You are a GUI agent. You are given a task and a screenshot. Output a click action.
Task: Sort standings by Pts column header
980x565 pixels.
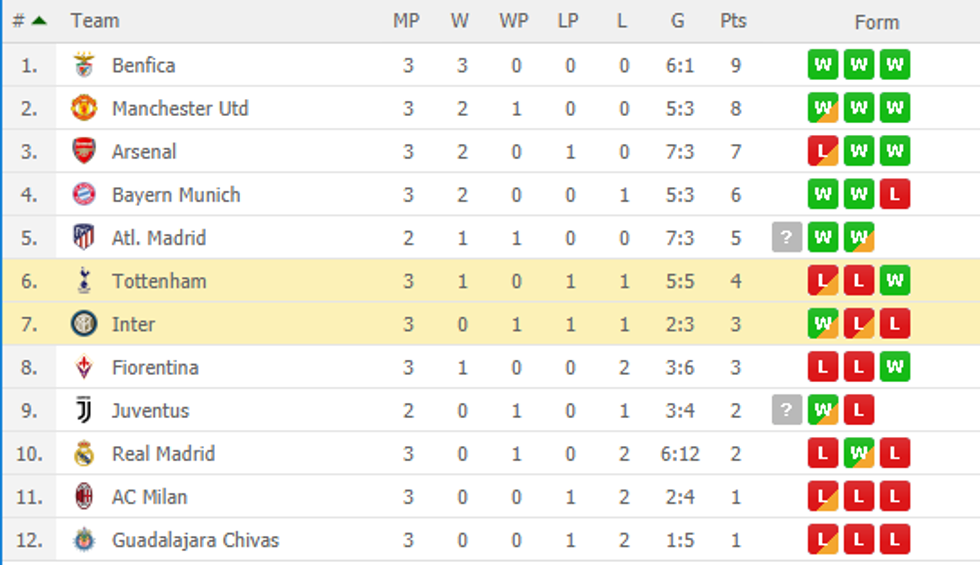733,21
